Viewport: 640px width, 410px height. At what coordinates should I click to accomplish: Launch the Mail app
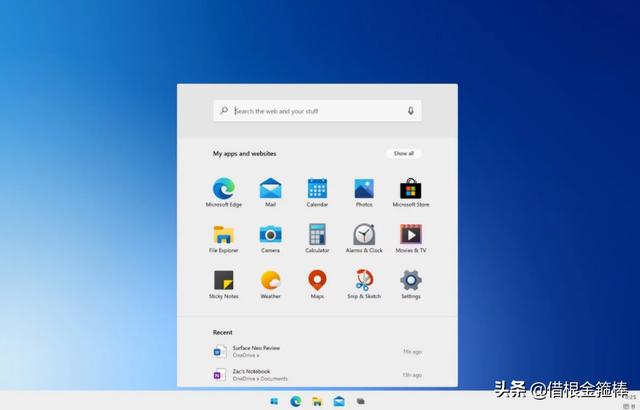(270, 188)
